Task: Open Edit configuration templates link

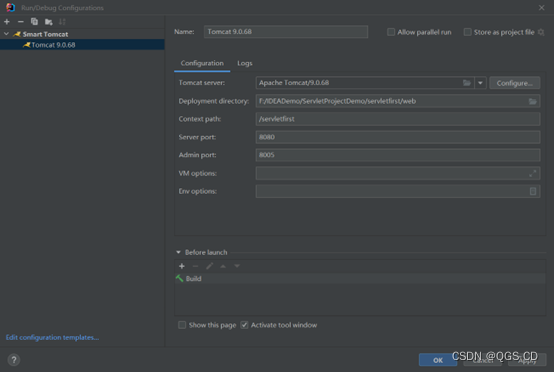Action: click(52, 337)
